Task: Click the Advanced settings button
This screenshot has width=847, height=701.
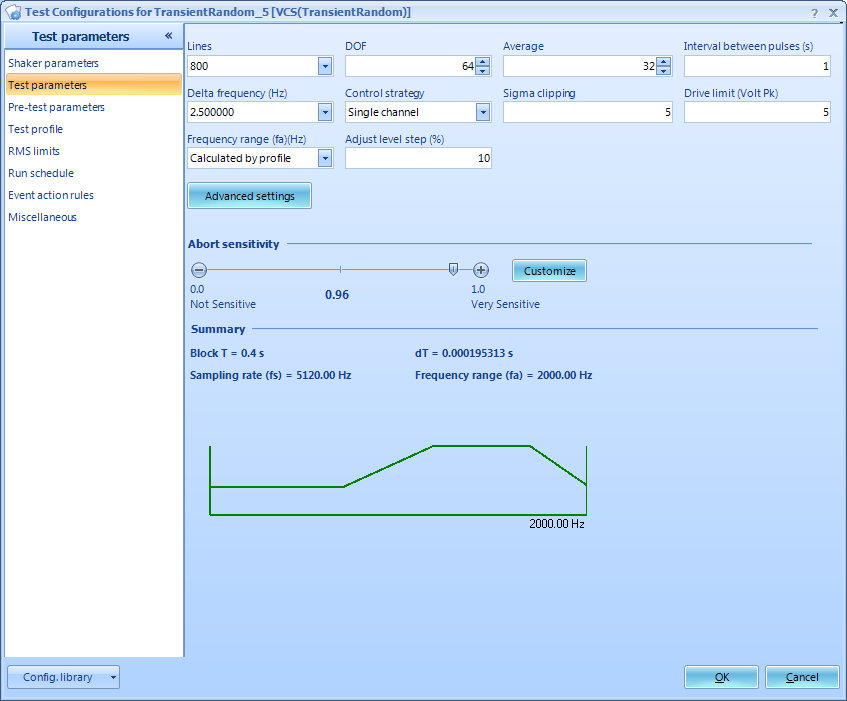Action: point(250,196)
